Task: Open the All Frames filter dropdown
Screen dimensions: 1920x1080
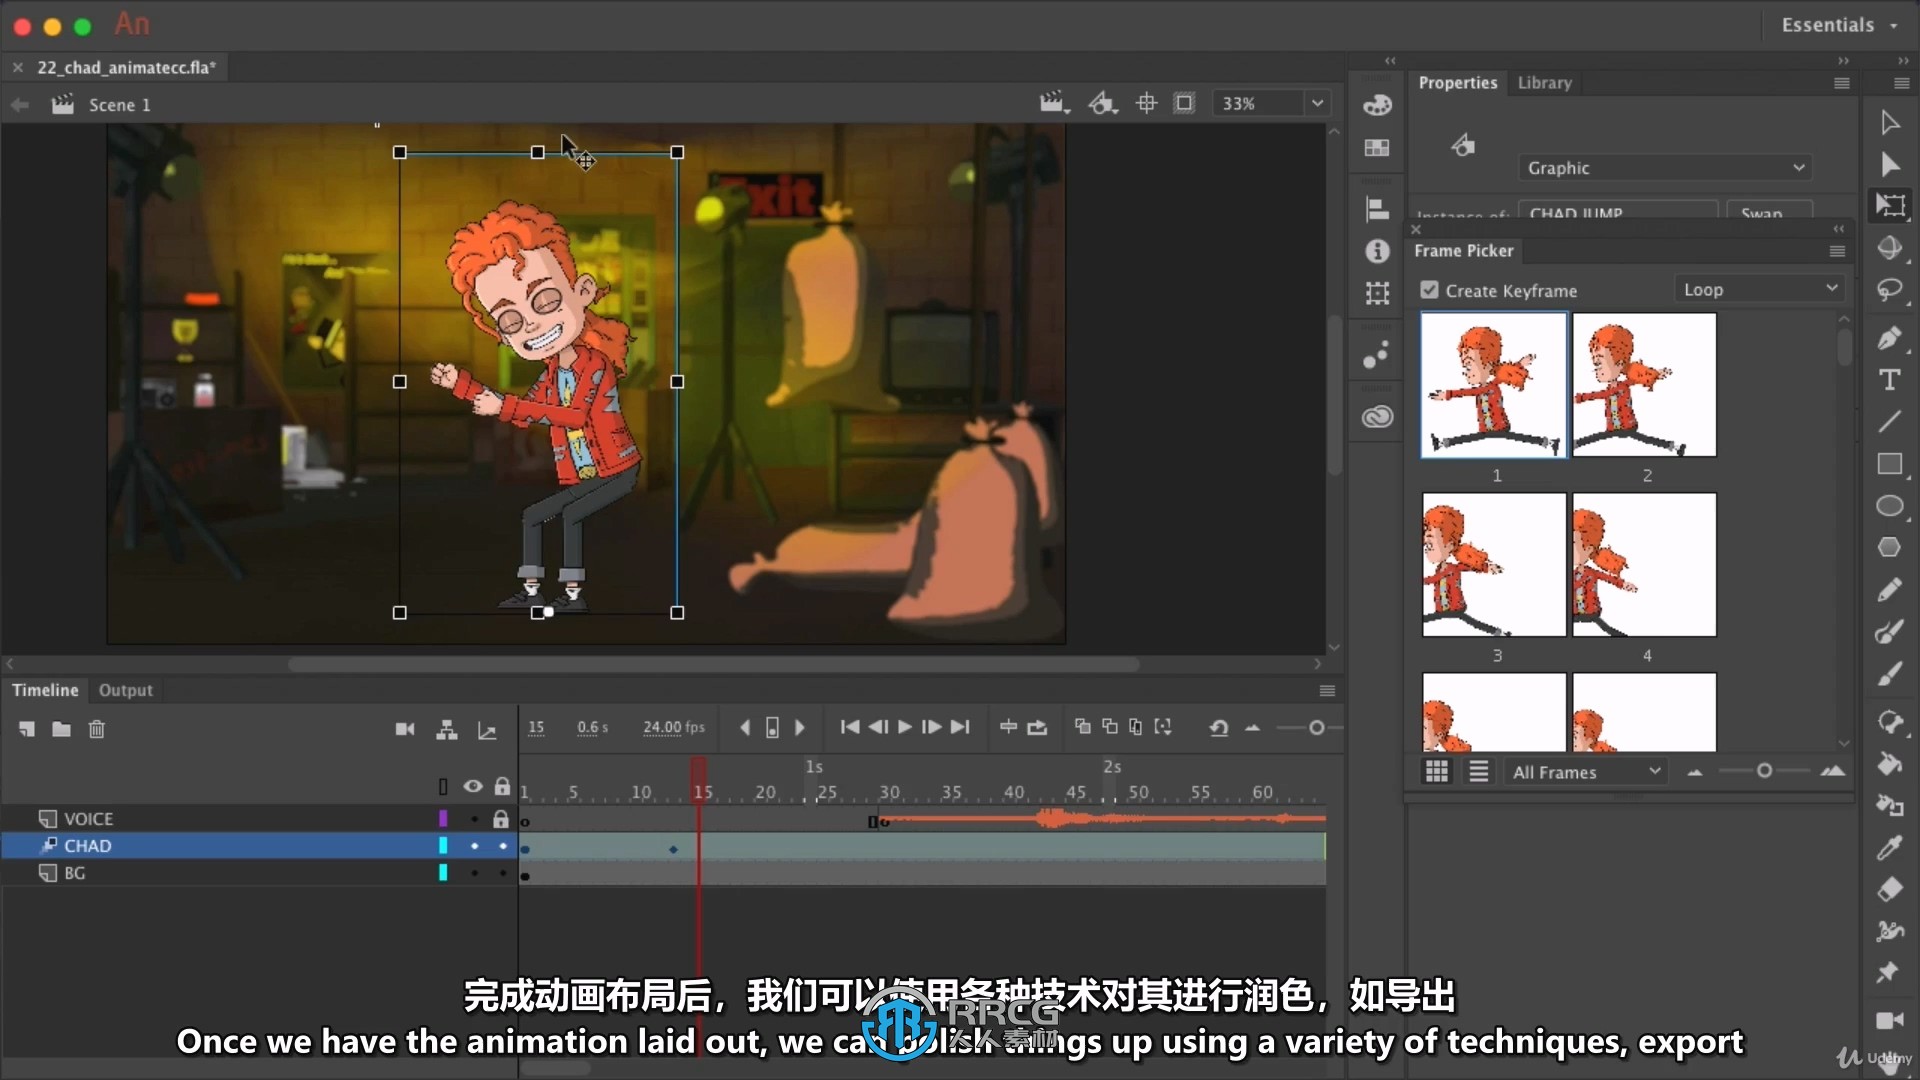Action: [x=1585, y=772]
